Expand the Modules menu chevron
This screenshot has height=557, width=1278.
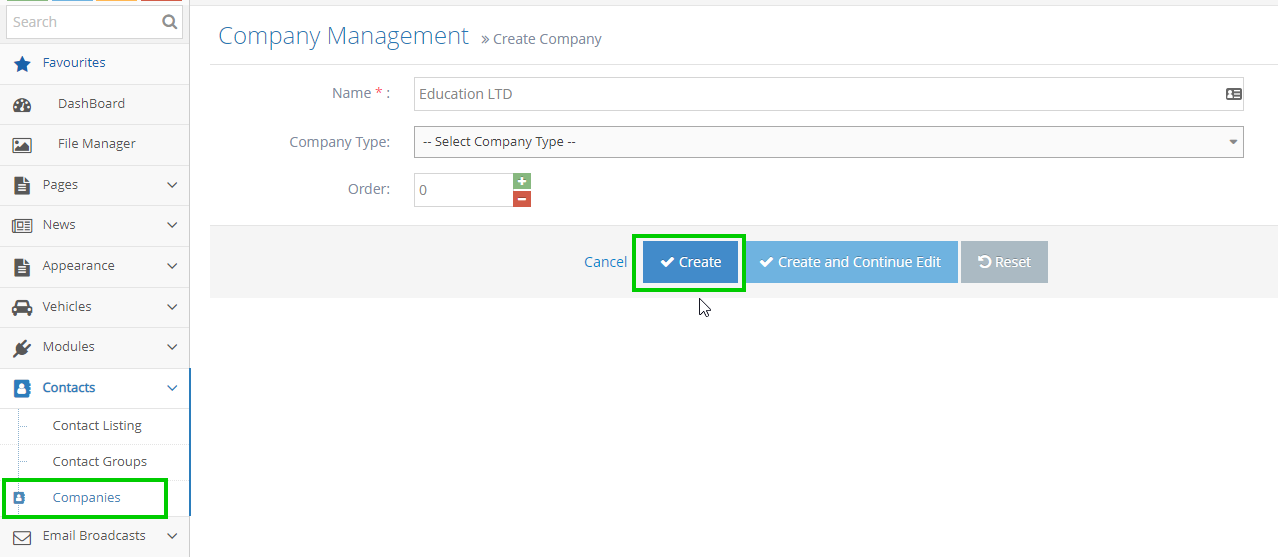click(172, 347)
